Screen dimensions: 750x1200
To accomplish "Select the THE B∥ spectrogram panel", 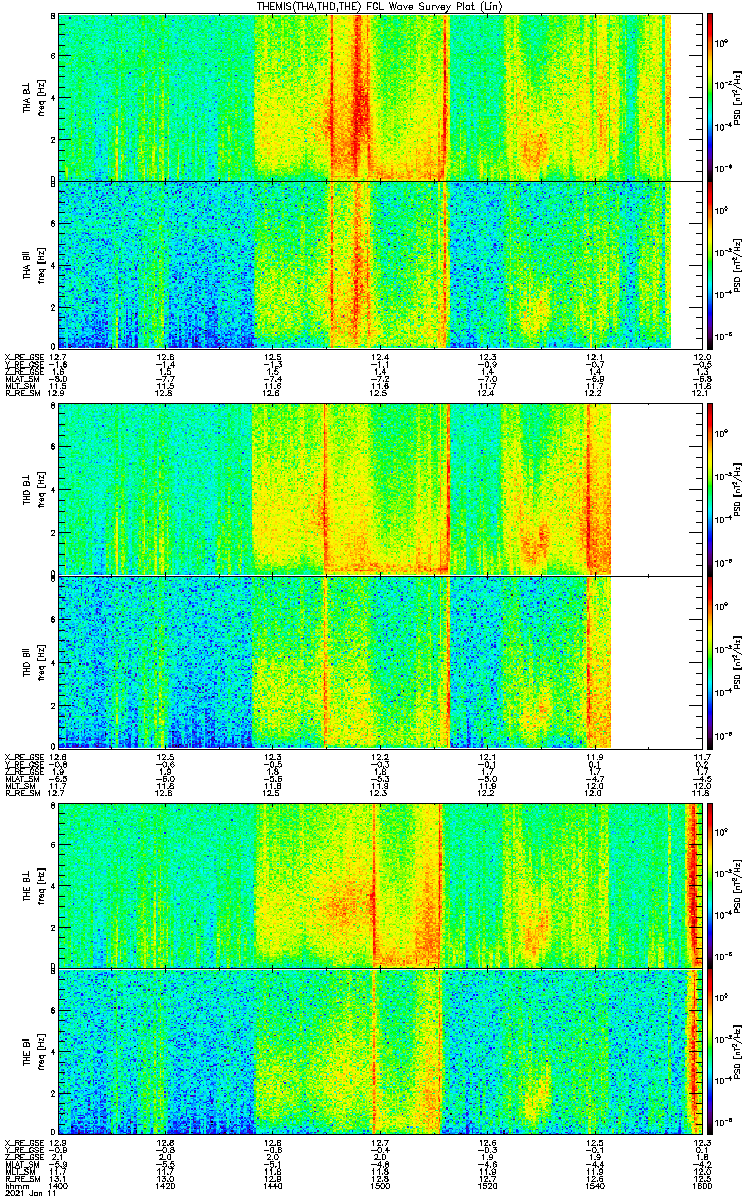I will click(x=380, y=1051).
